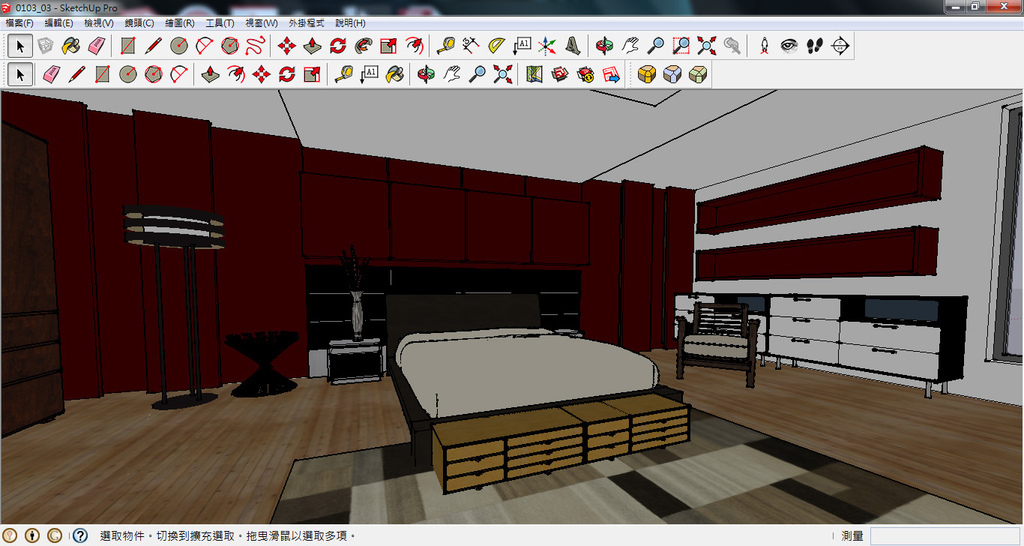Choose Push/Pull in the top toolbar row
The height and width of the screenshot is (546, 1024).
click(x=312, y=46)
